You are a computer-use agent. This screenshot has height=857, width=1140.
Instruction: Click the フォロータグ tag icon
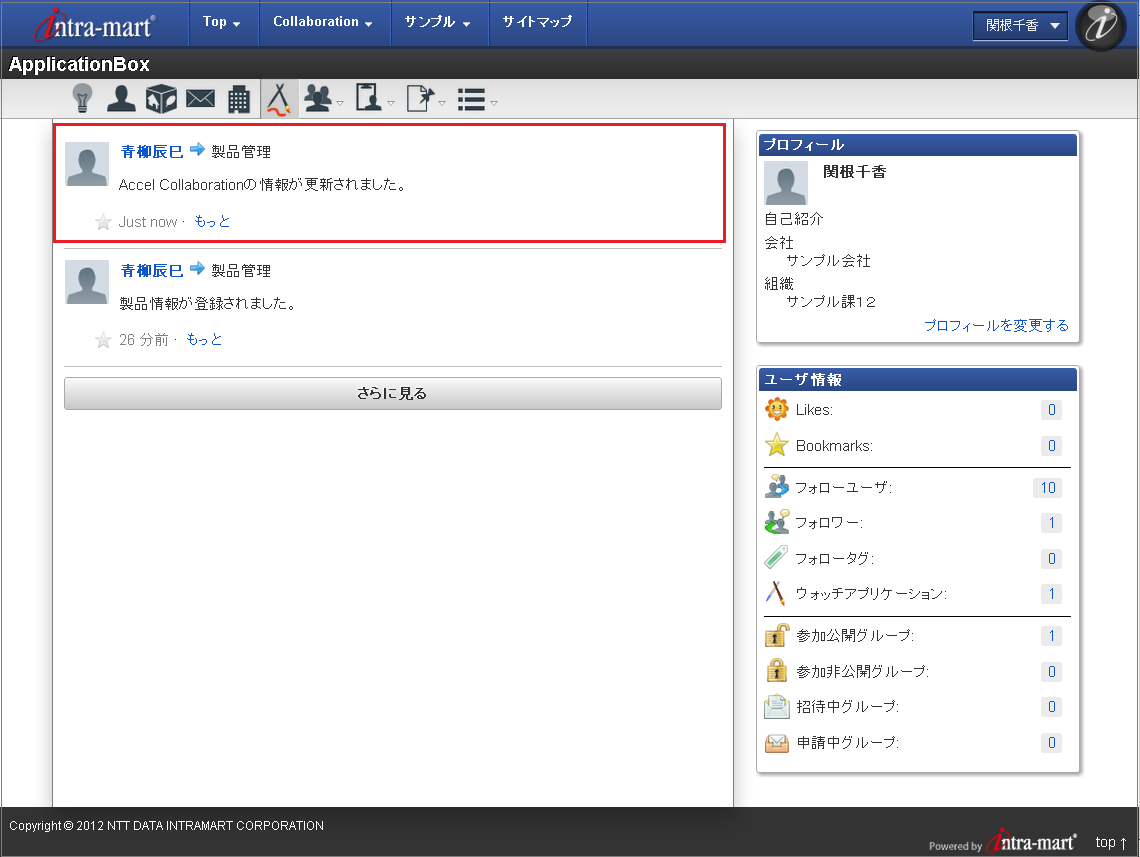click(x=776, y=558)
